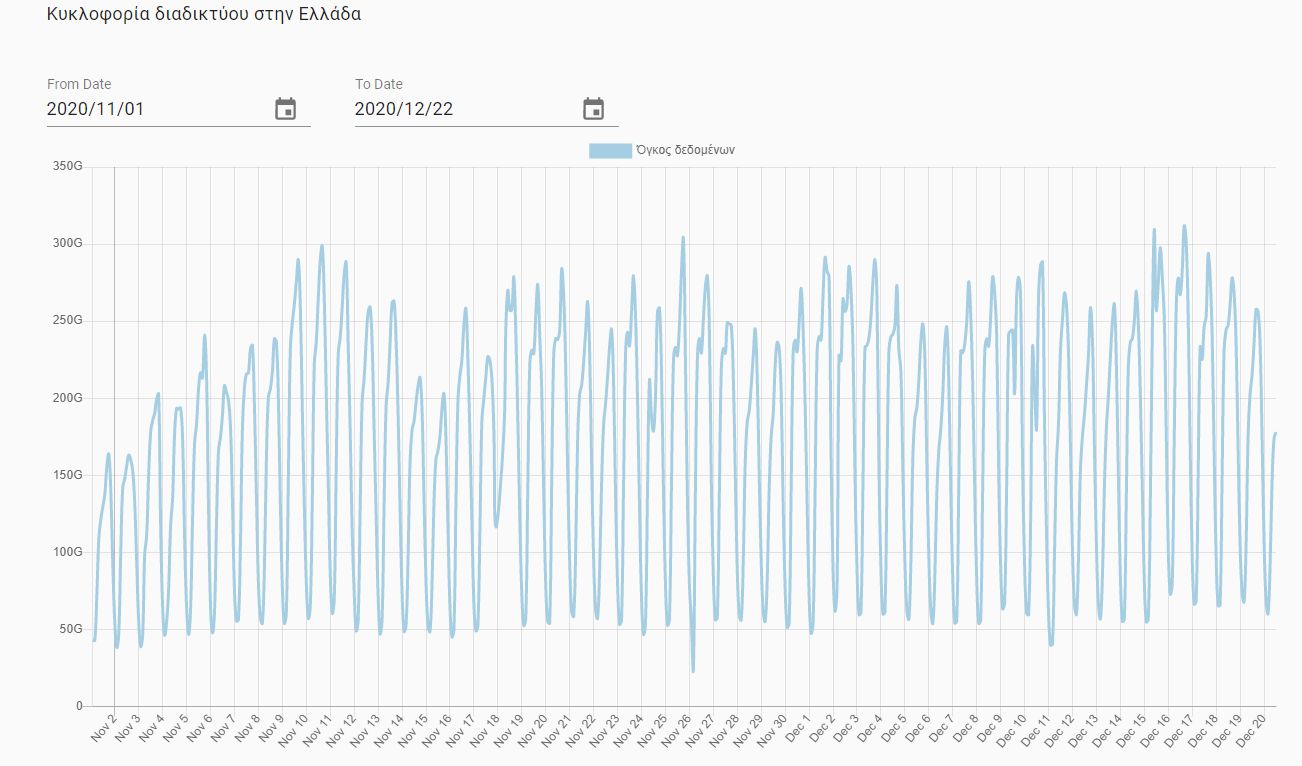Click the chart title Κυκλοφορία διαδικτύου στην Ελλάδα
Viewport: 1302px width, 766px height.
pos(204,15)
